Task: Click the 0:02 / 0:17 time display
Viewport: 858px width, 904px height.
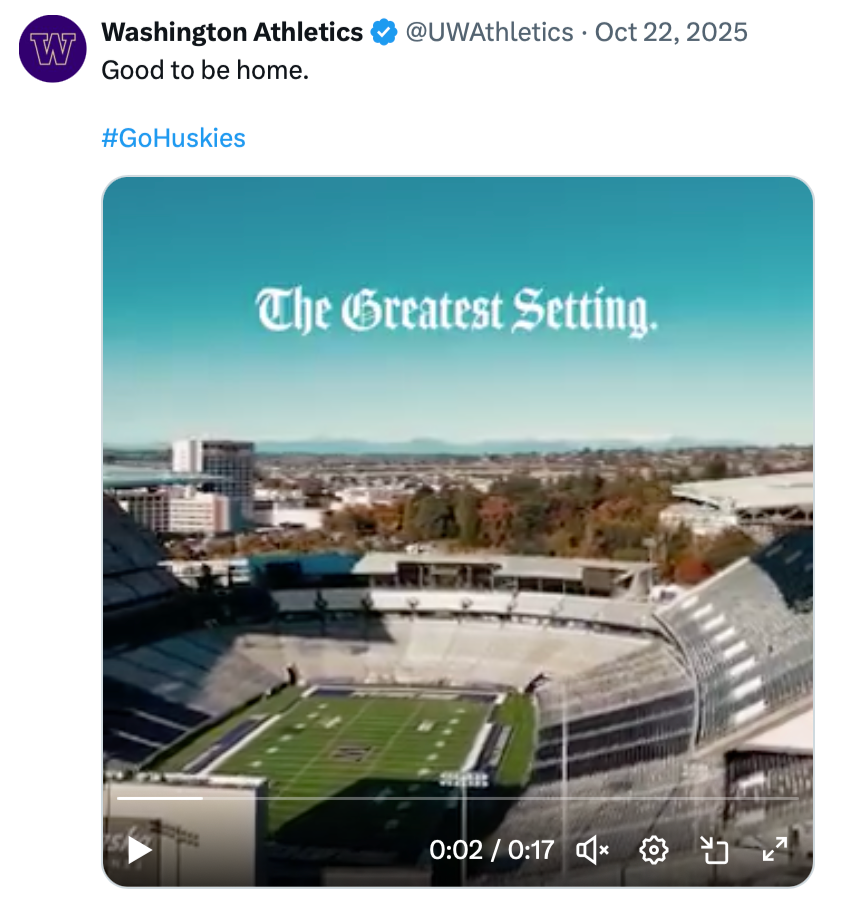Action: (491, 850)
